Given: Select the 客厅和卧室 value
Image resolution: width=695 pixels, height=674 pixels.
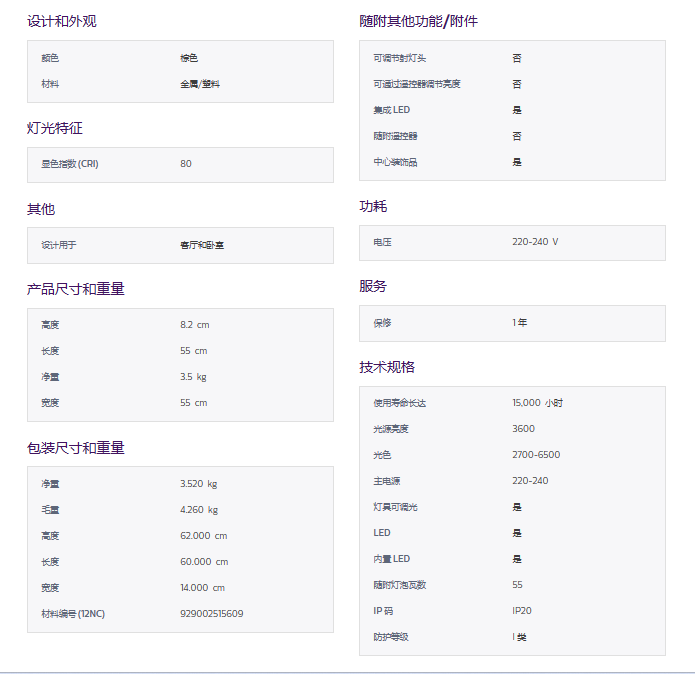Looking at the screenshot, I should [x=202, y=245].
